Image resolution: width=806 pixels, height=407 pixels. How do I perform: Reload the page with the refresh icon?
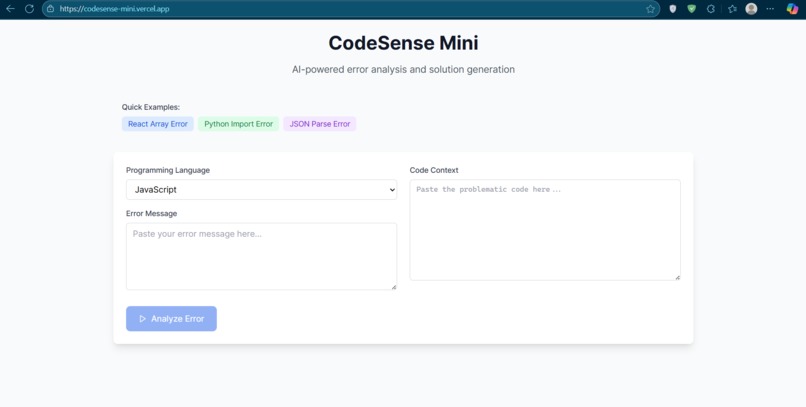(x=29, y=9)
